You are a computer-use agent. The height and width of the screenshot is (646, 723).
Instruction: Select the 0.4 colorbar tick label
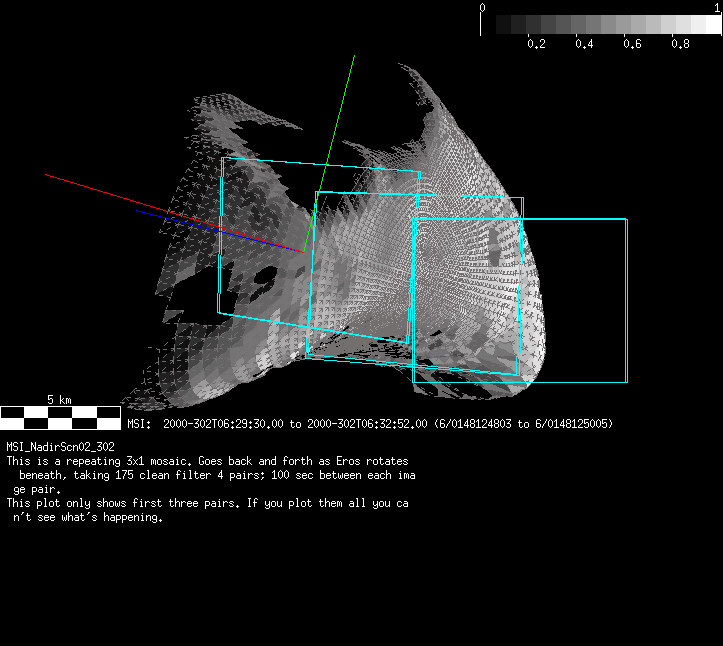tap(584, 44)
